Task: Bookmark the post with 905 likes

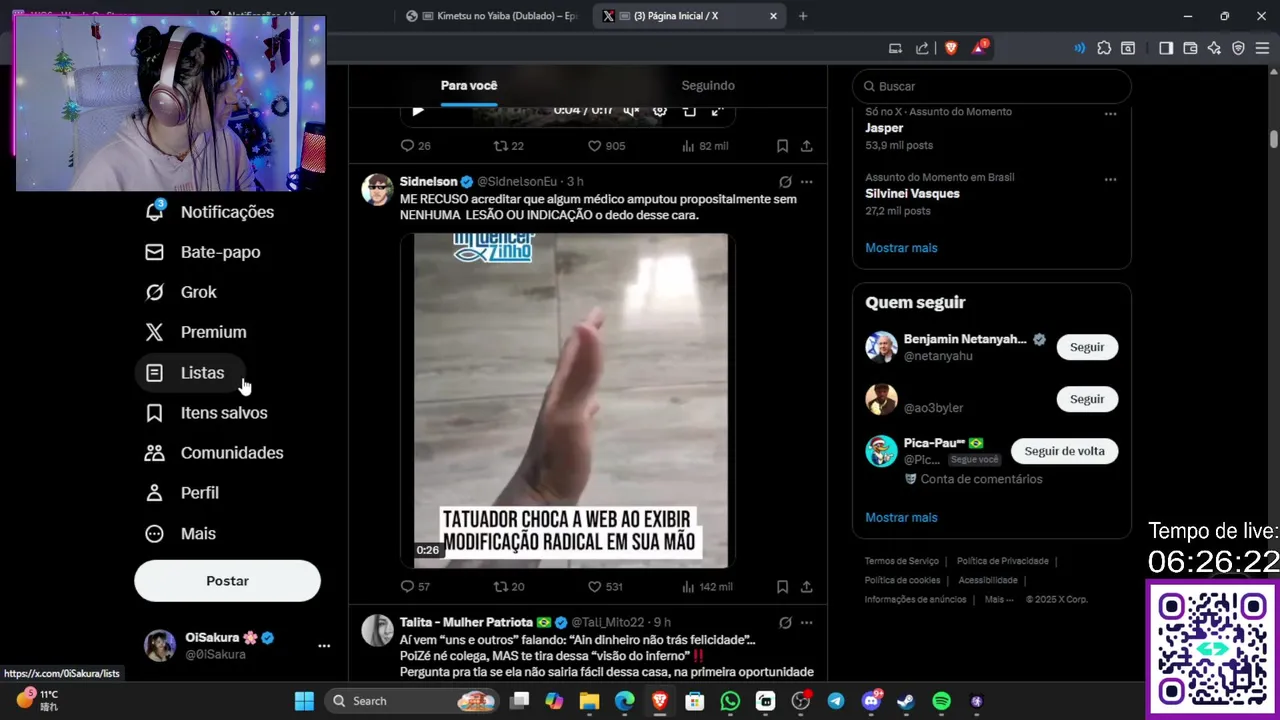Action: pyautogui.click(x=782, y=146)
